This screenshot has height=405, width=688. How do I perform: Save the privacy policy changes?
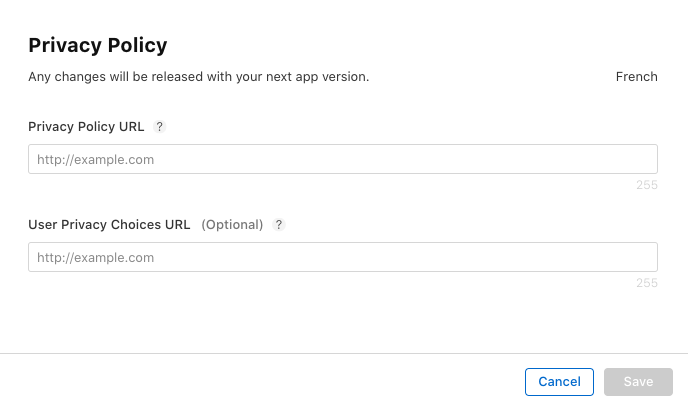pyautogui.click(x=638, y=382)
